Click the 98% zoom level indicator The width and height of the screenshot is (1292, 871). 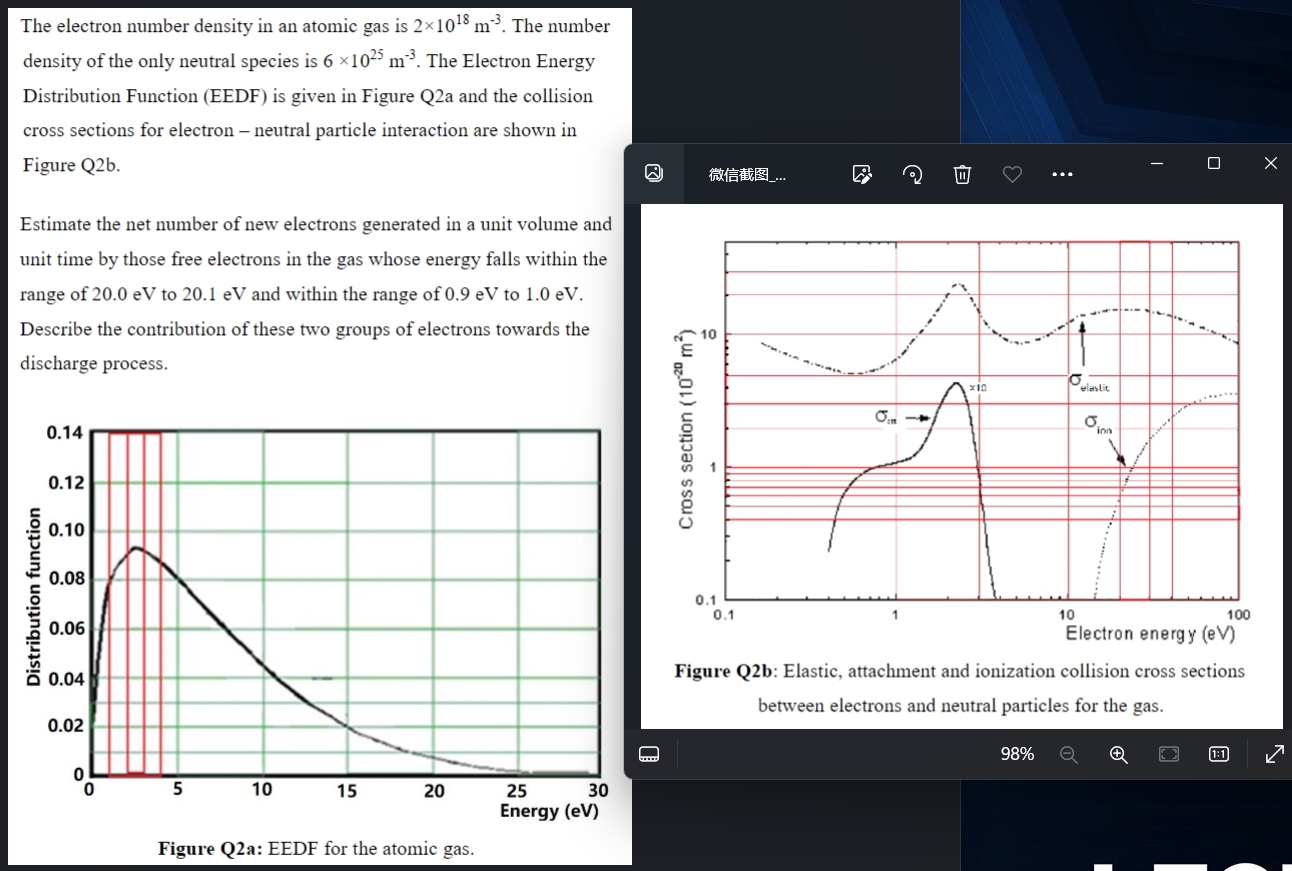click(1017, 754)
